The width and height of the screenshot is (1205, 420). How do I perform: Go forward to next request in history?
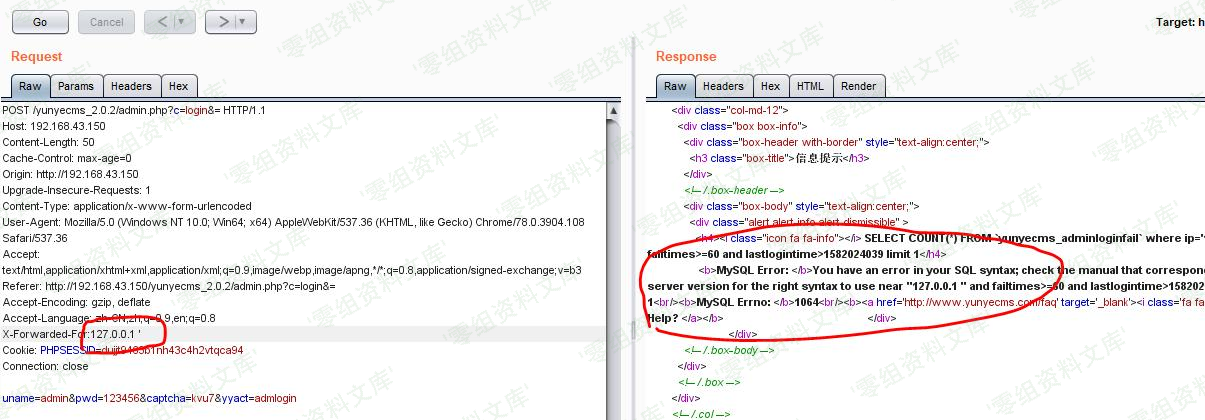224,21
